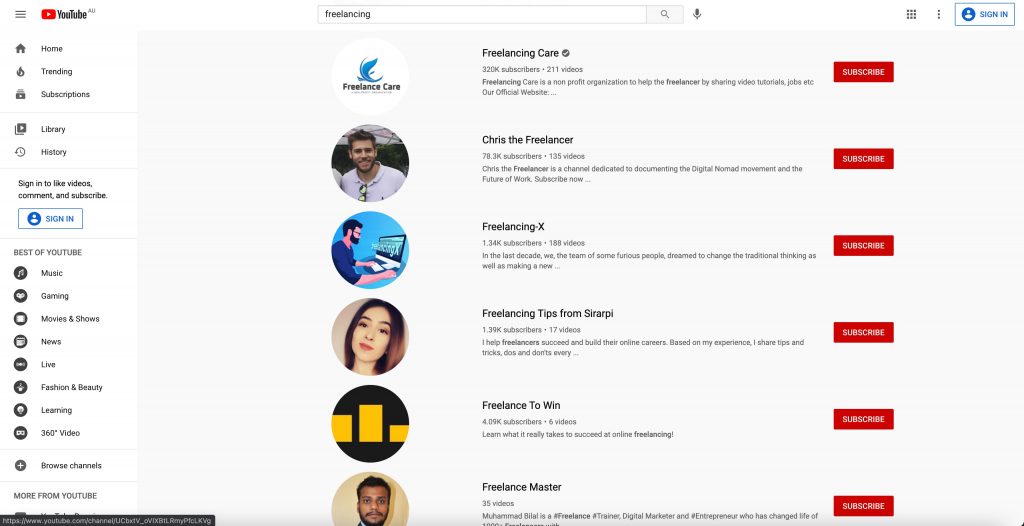1024x526 pixels.
Task: Click '4.09K subscribers • 6 videos' text
Action: click(x=530, y=422)
